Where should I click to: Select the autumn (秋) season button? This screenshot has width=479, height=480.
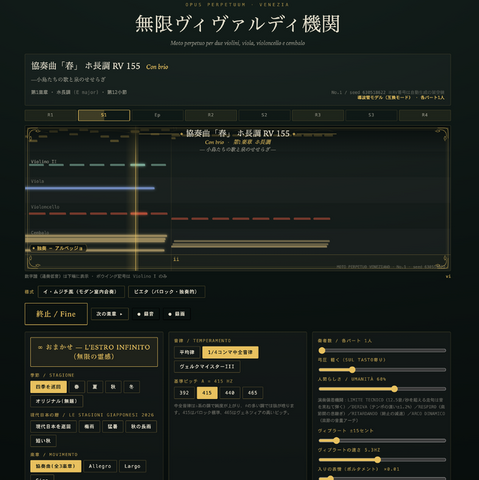tap(113, 387)
